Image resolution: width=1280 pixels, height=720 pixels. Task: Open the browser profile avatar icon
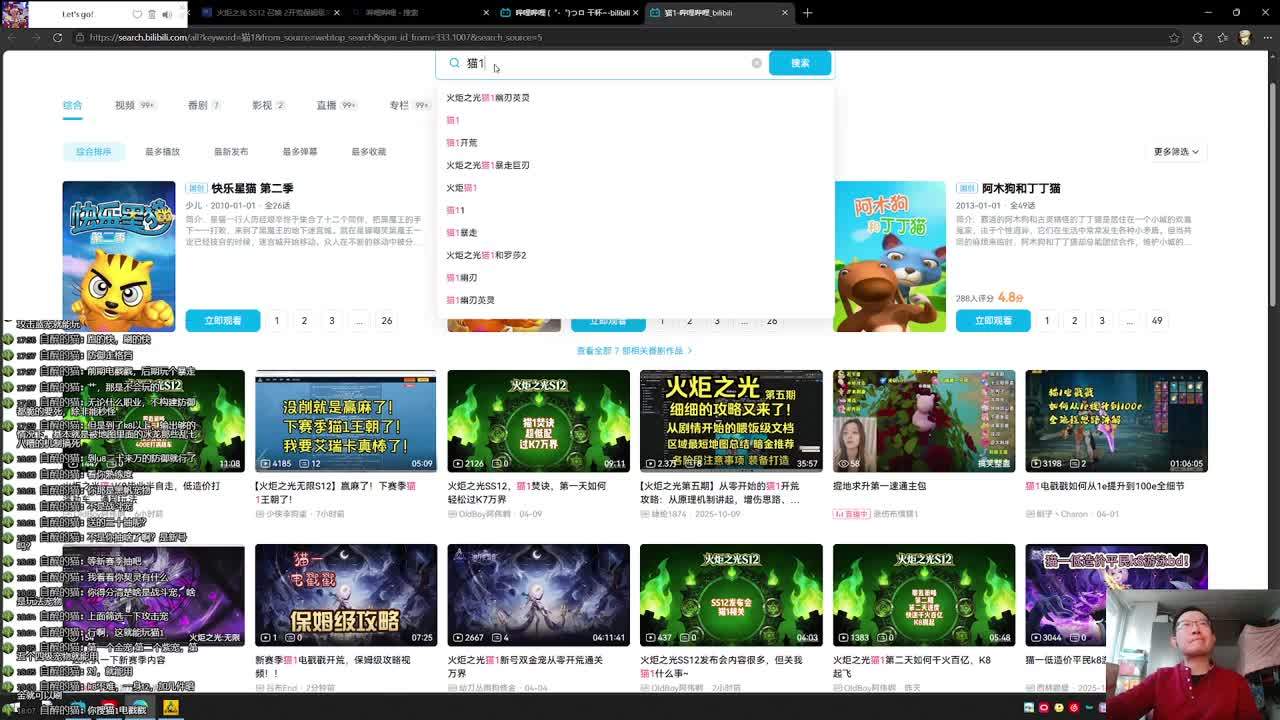coord(1245,37)
